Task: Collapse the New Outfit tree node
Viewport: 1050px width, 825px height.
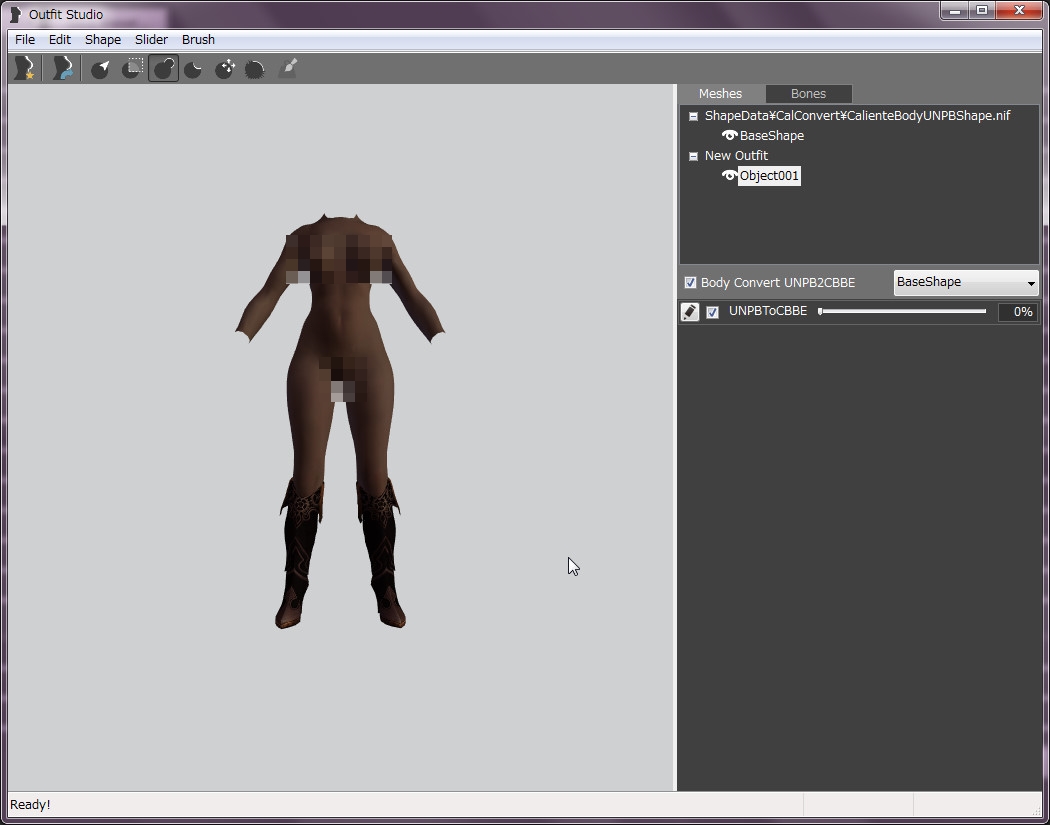Action: coord(693,156)
